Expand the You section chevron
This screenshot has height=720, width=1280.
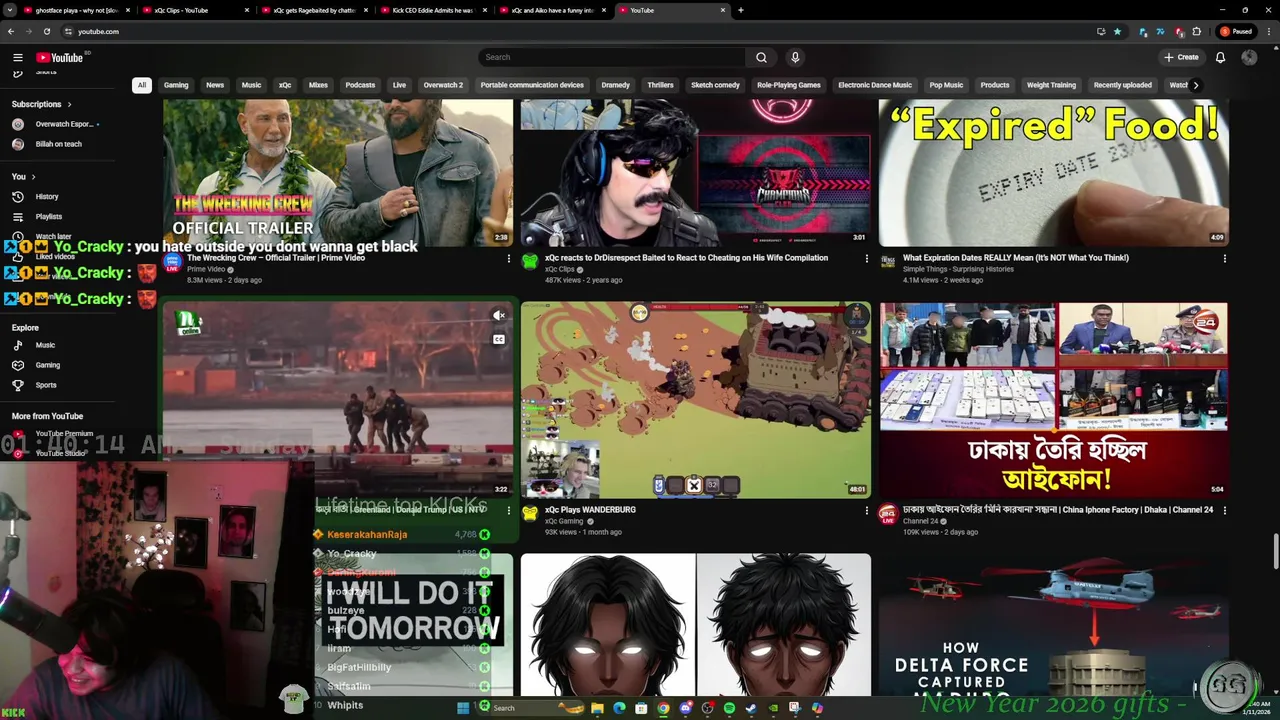(x=33, y=177)
